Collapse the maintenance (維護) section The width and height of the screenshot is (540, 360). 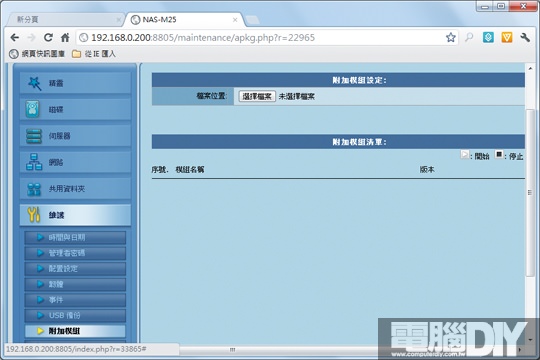click(75, 215)
